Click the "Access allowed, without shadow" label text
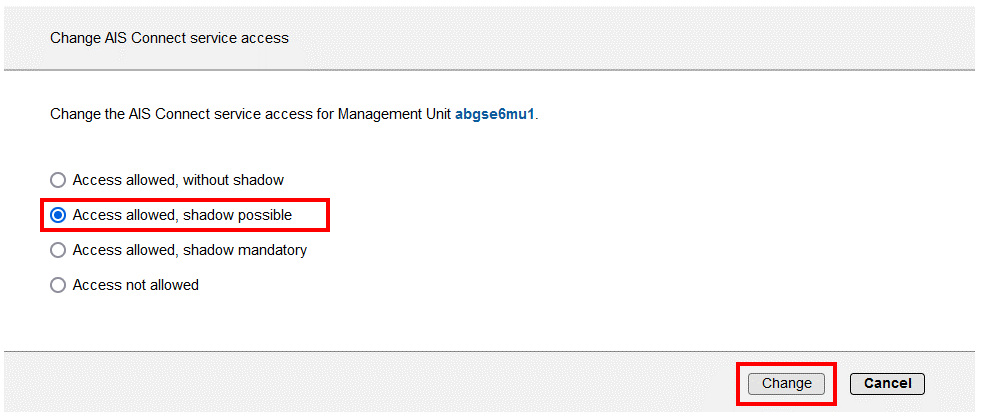This screenshot has height=416, width=981. pyautogui.click(x=178, y=180)
